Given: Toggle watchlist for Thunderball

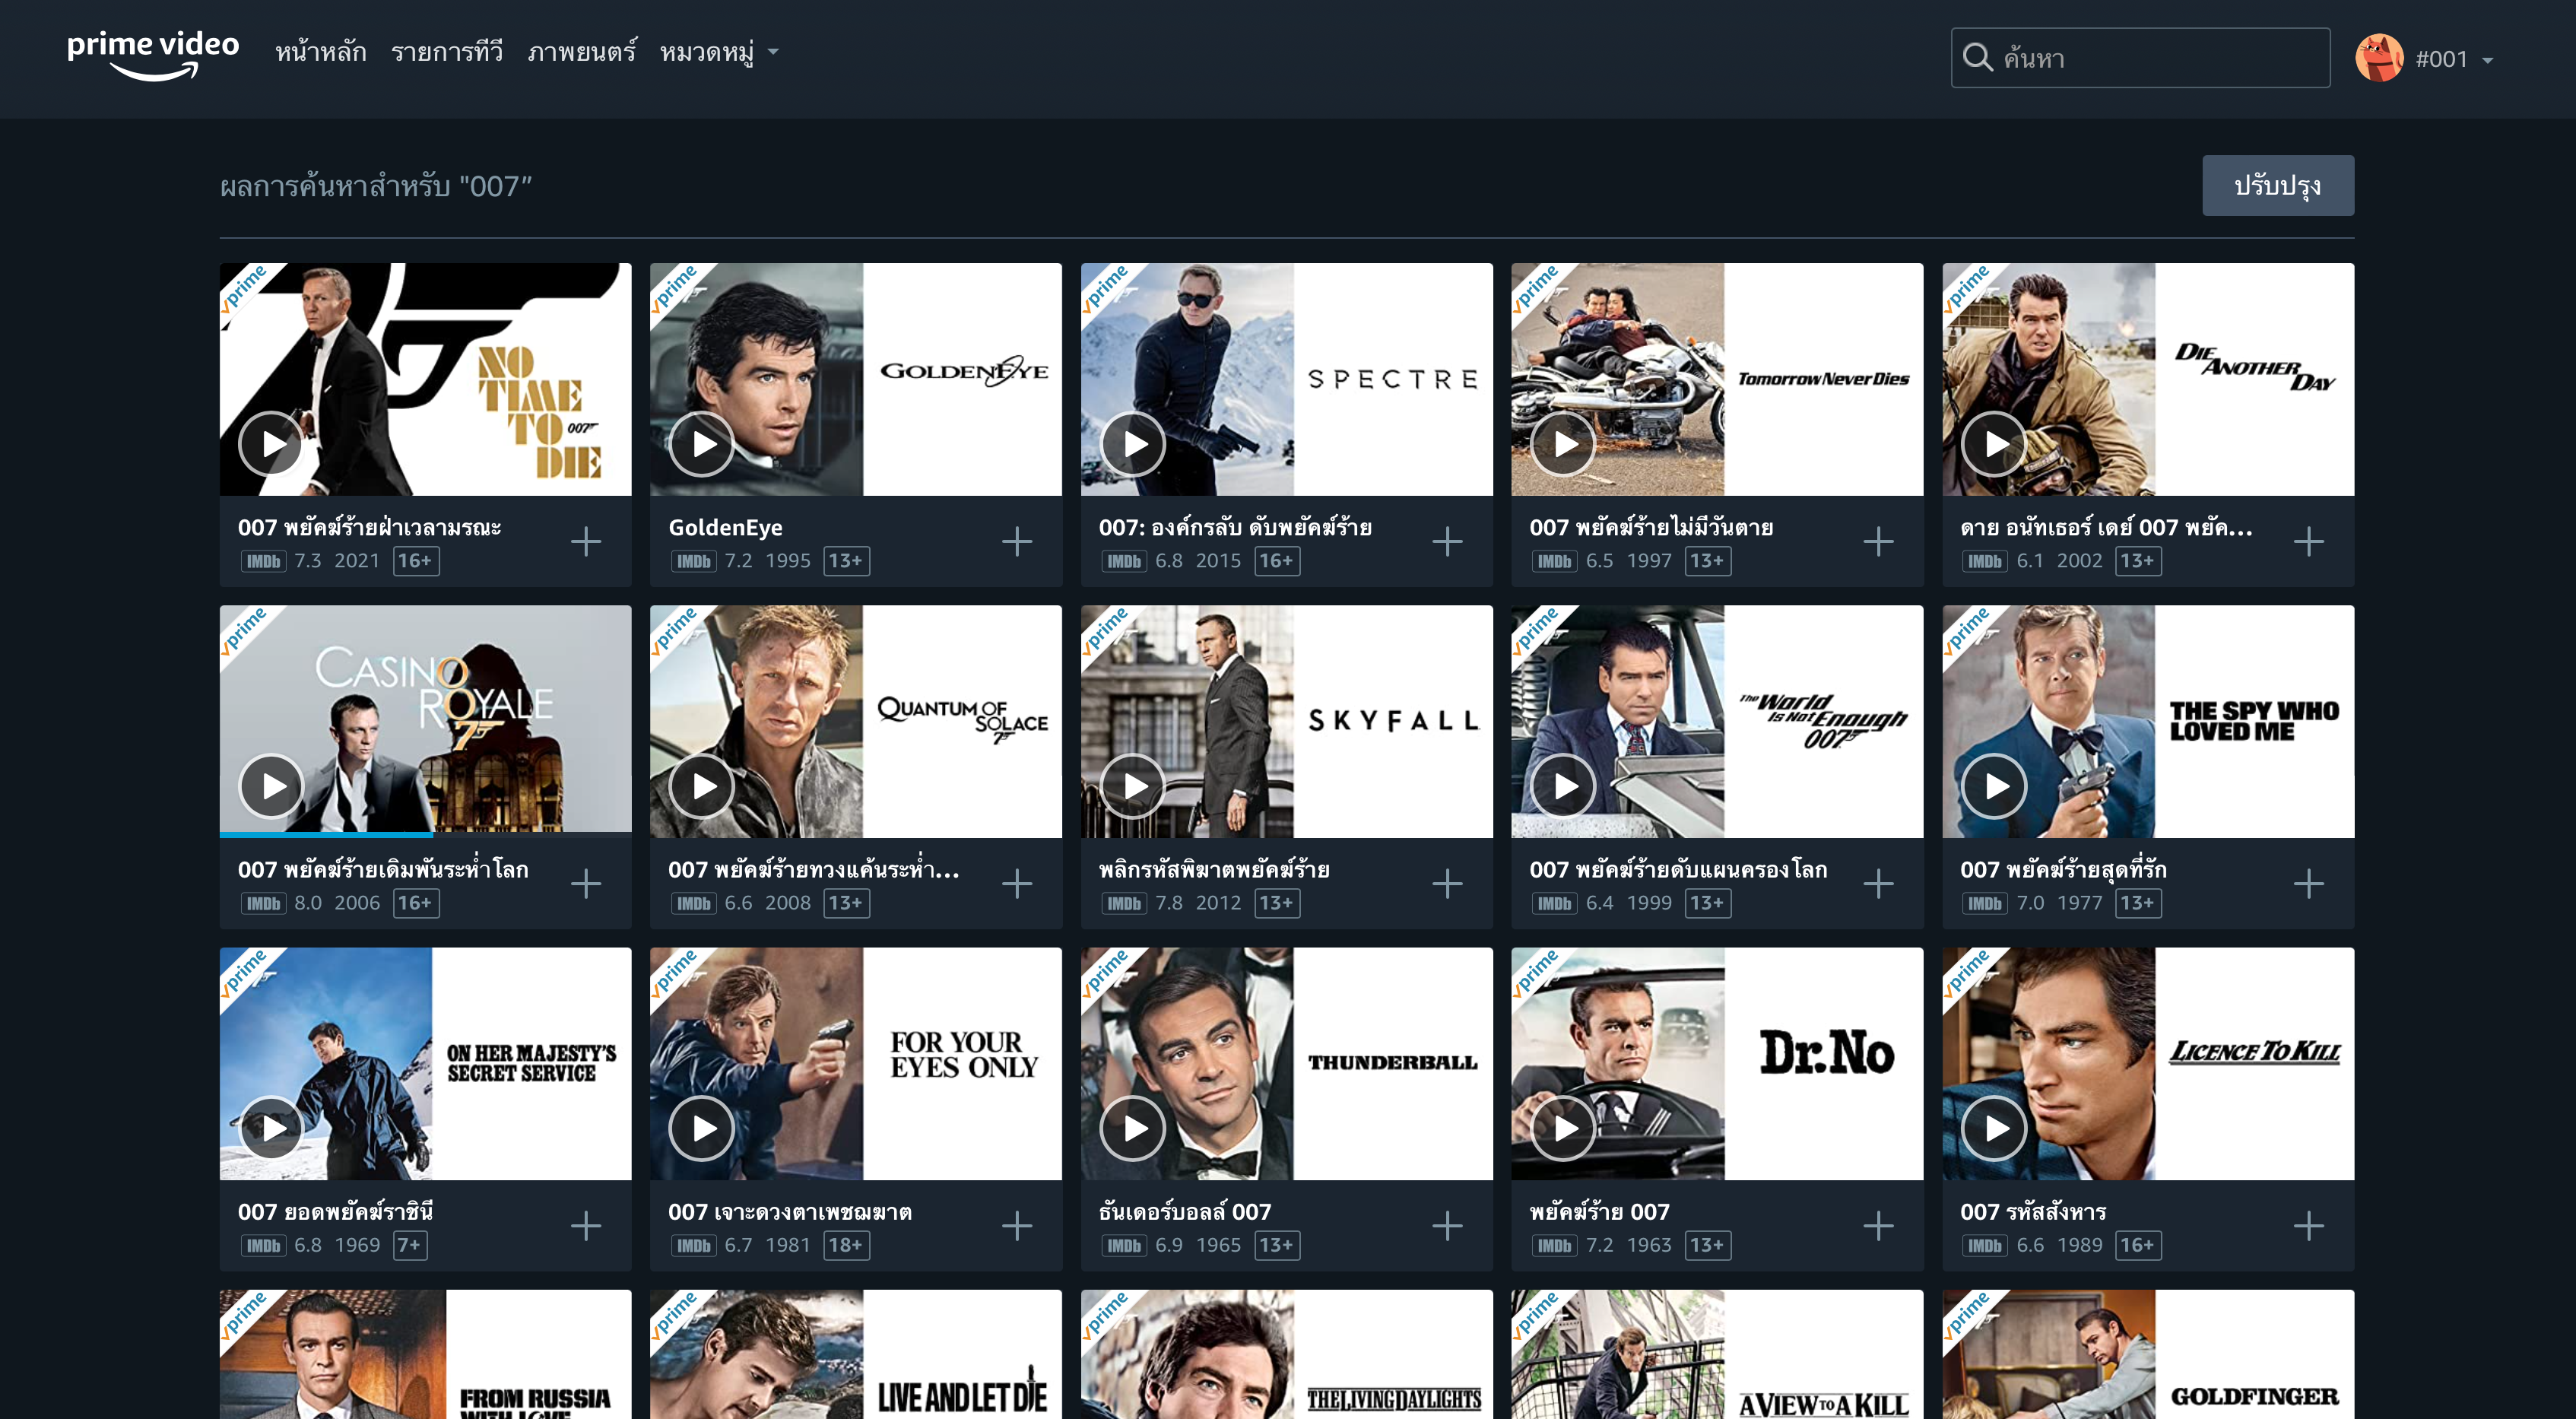Looking at the screenshot, I should coord(1447,1226).
